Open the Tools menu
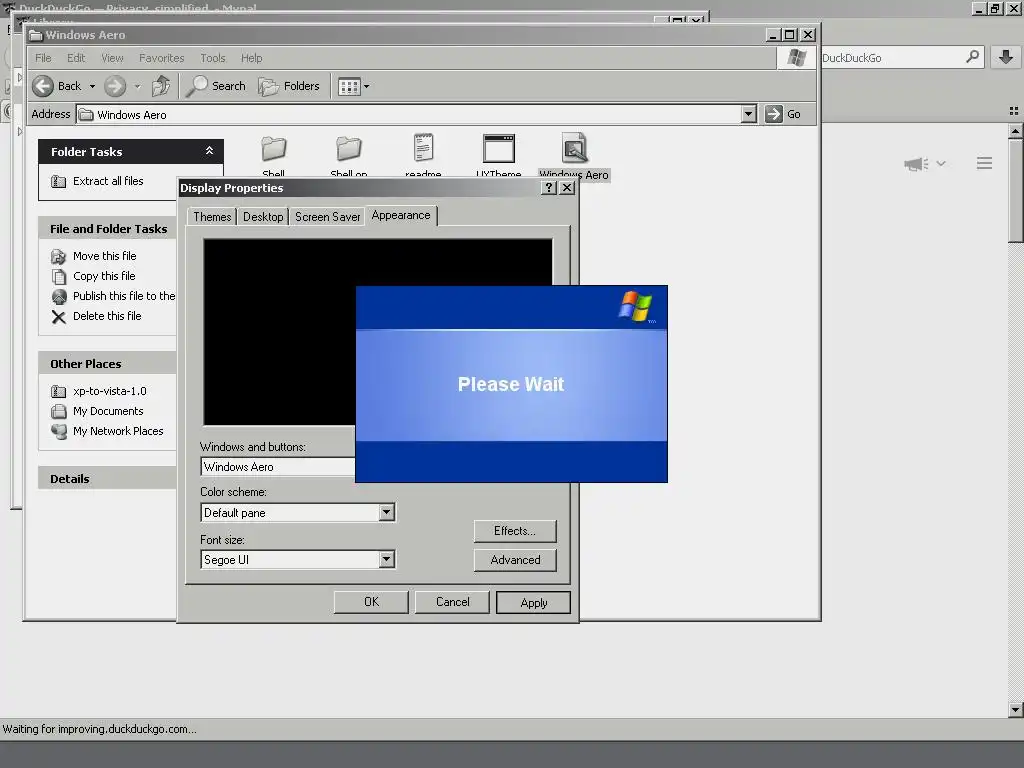This screenshot has height=768, width=1024. pyautogui.click(x=212, y=58)
